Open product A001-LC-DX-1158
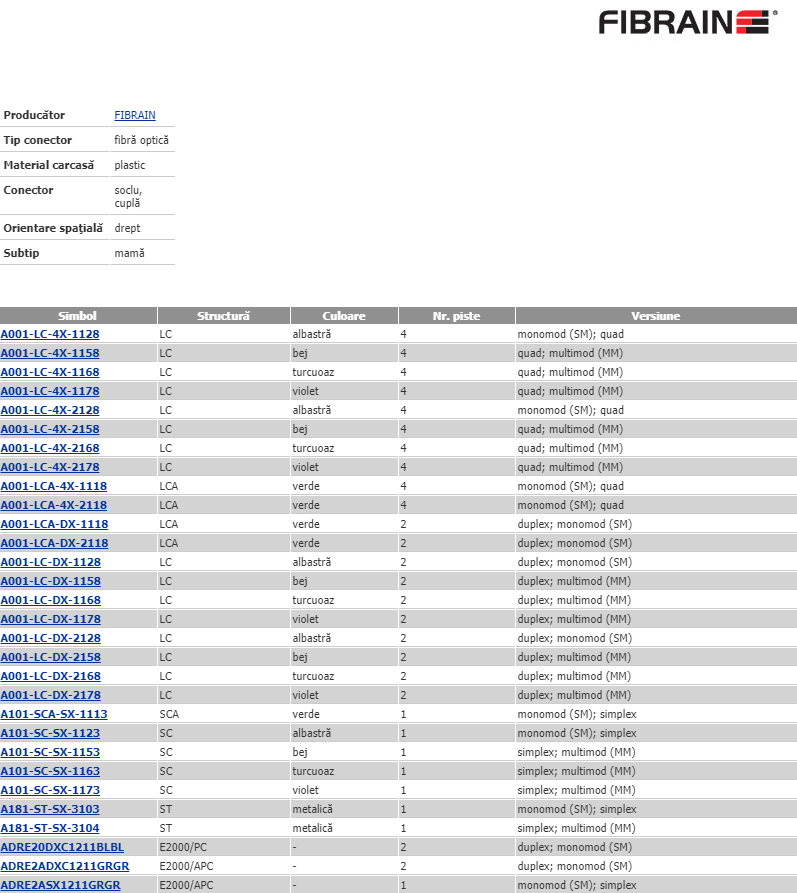The width and height of the screenshot is (797, 893). tap(51, 581)
